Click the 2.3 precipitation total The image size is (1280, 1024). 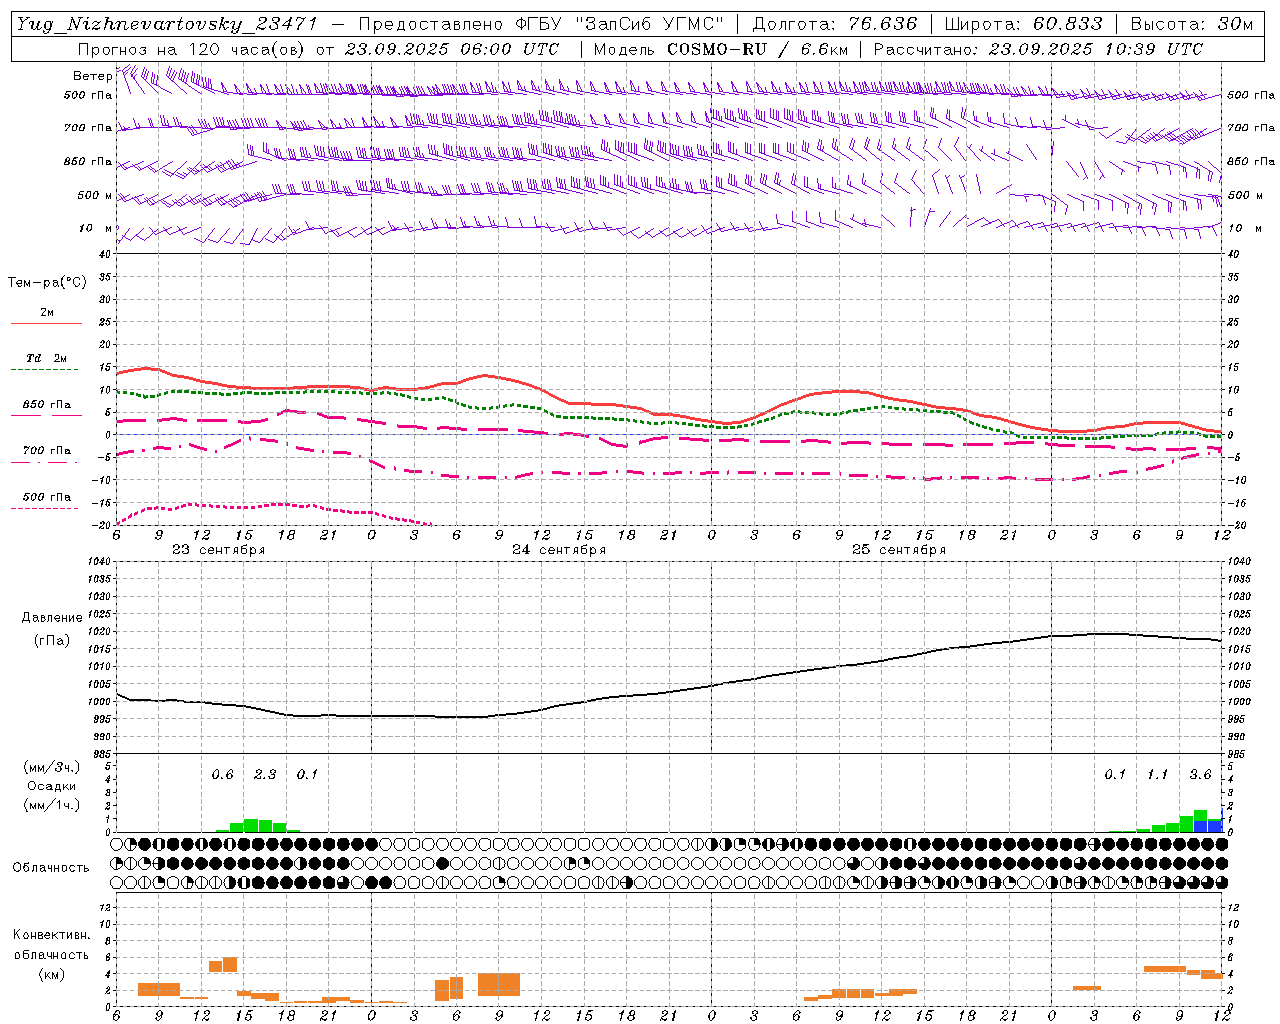pos(265,775)
